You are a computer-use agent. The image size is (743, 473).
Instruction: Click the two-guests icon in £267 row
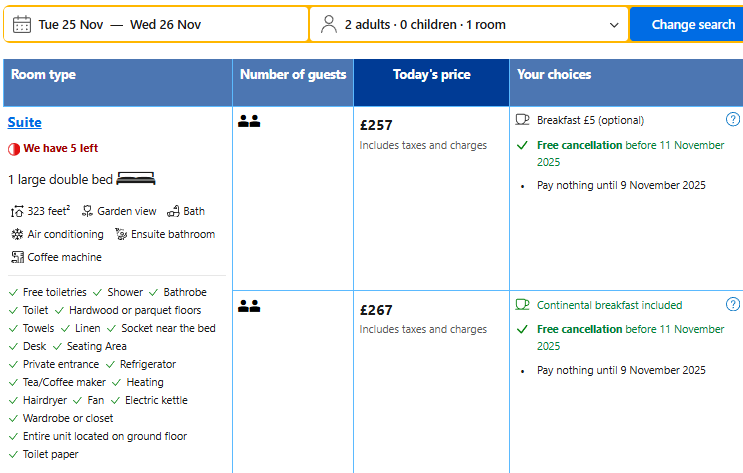249,306
